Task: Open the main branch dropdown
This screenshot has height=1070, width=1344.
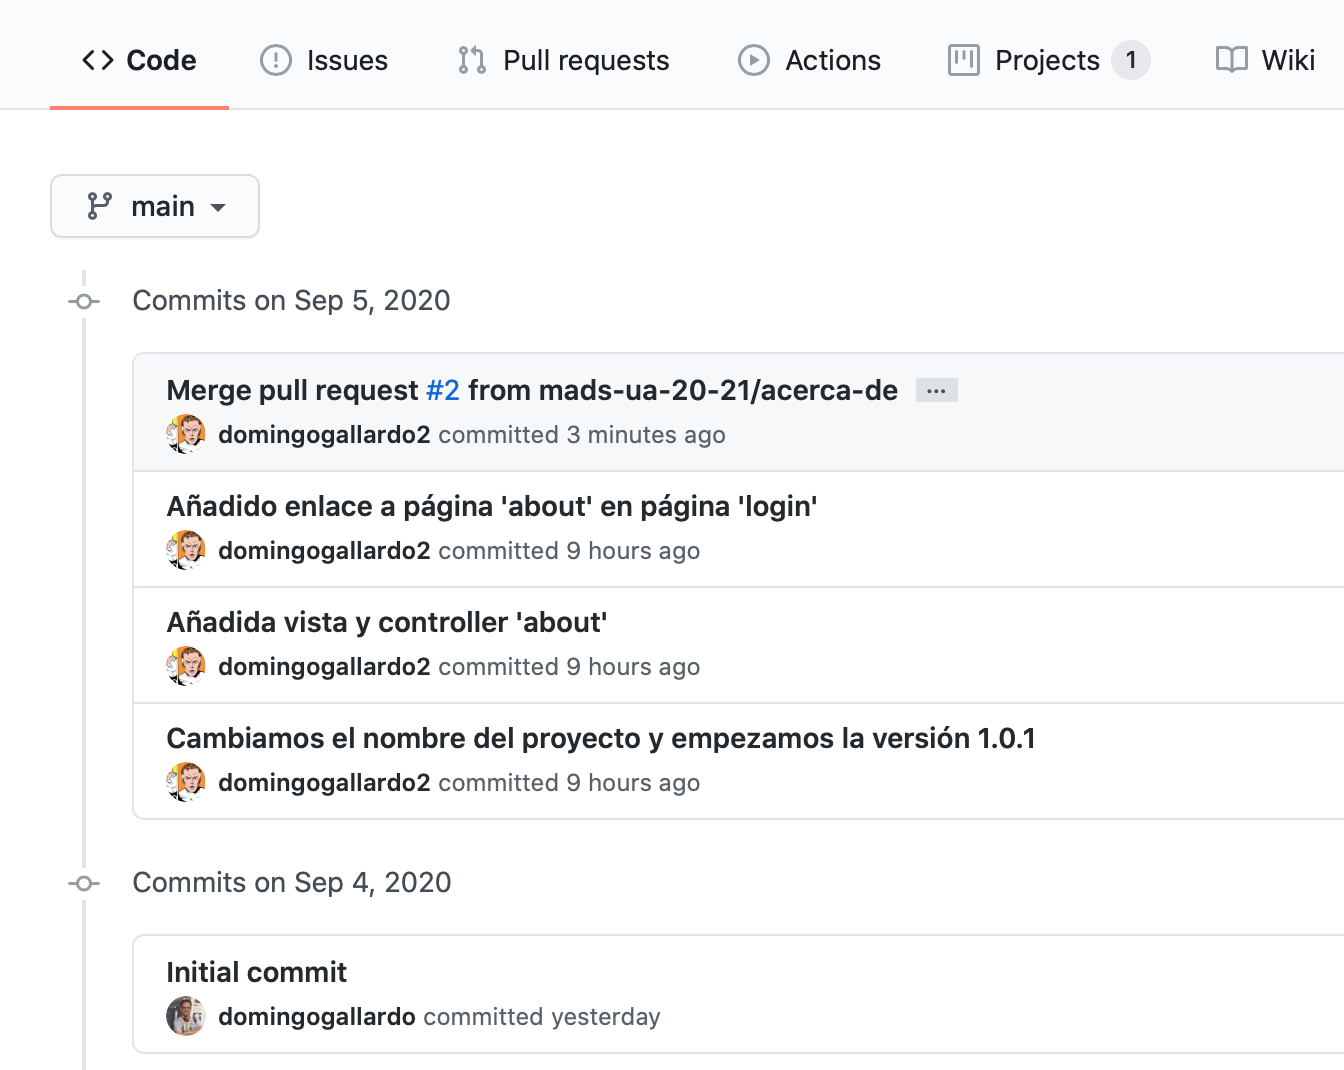Action: coord(155,206)
